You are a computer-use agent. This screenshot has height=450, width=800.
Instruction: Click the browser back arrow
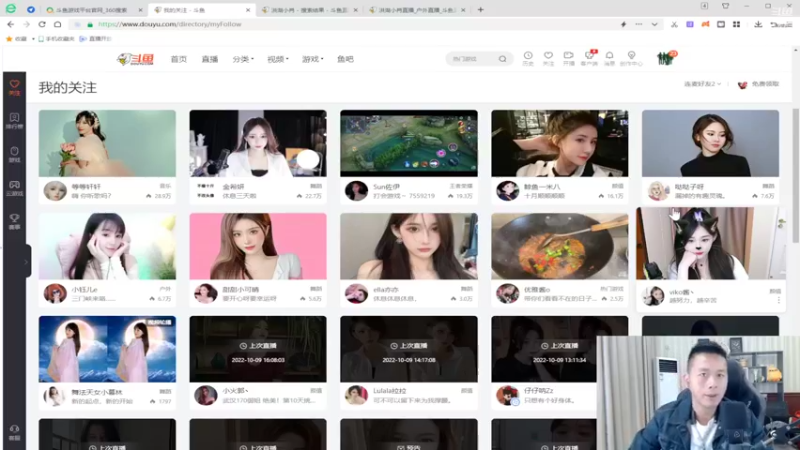coord(11,24)
